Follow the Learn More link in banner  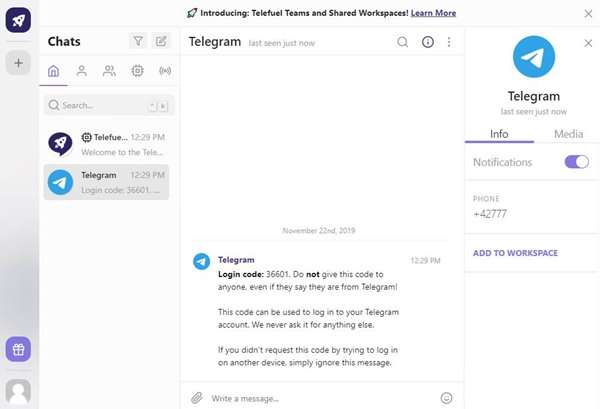tap(433, 13)
